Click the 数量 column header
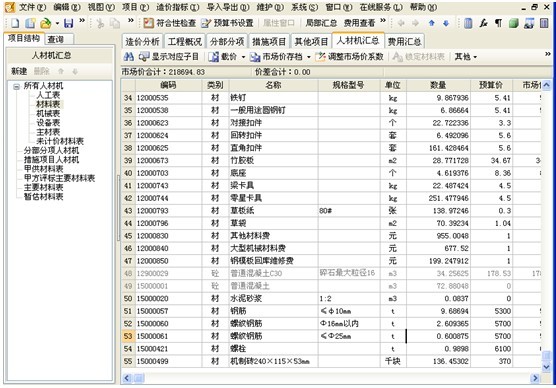The width and height of the screenshot is (556, 388). click(438, 85)
